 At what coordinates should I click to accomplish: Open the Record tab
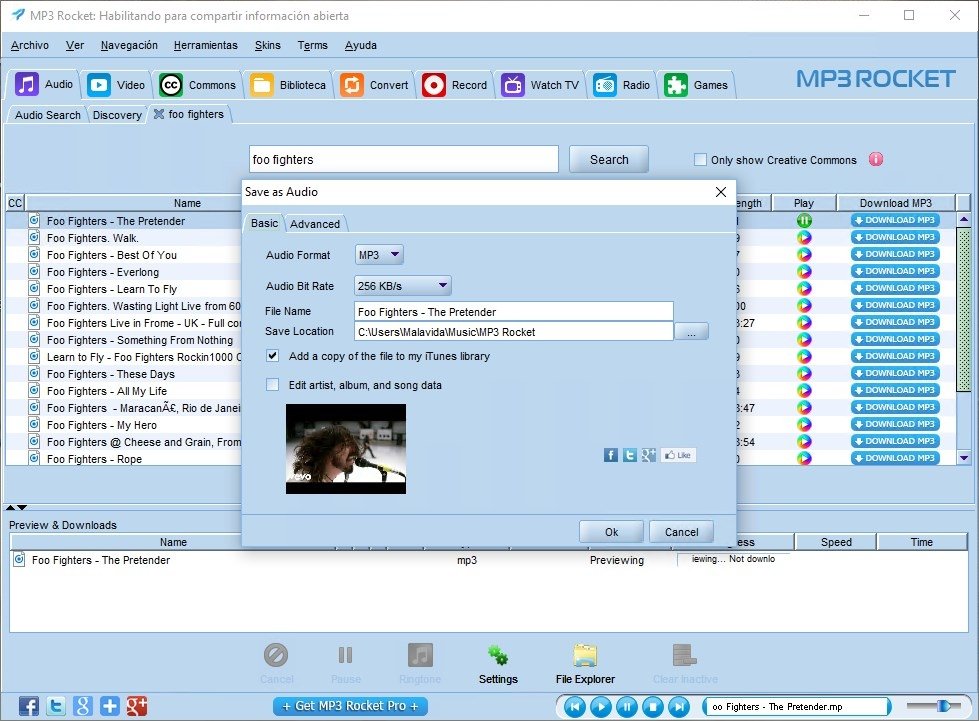pyautogui.click(x=455, y=85)
